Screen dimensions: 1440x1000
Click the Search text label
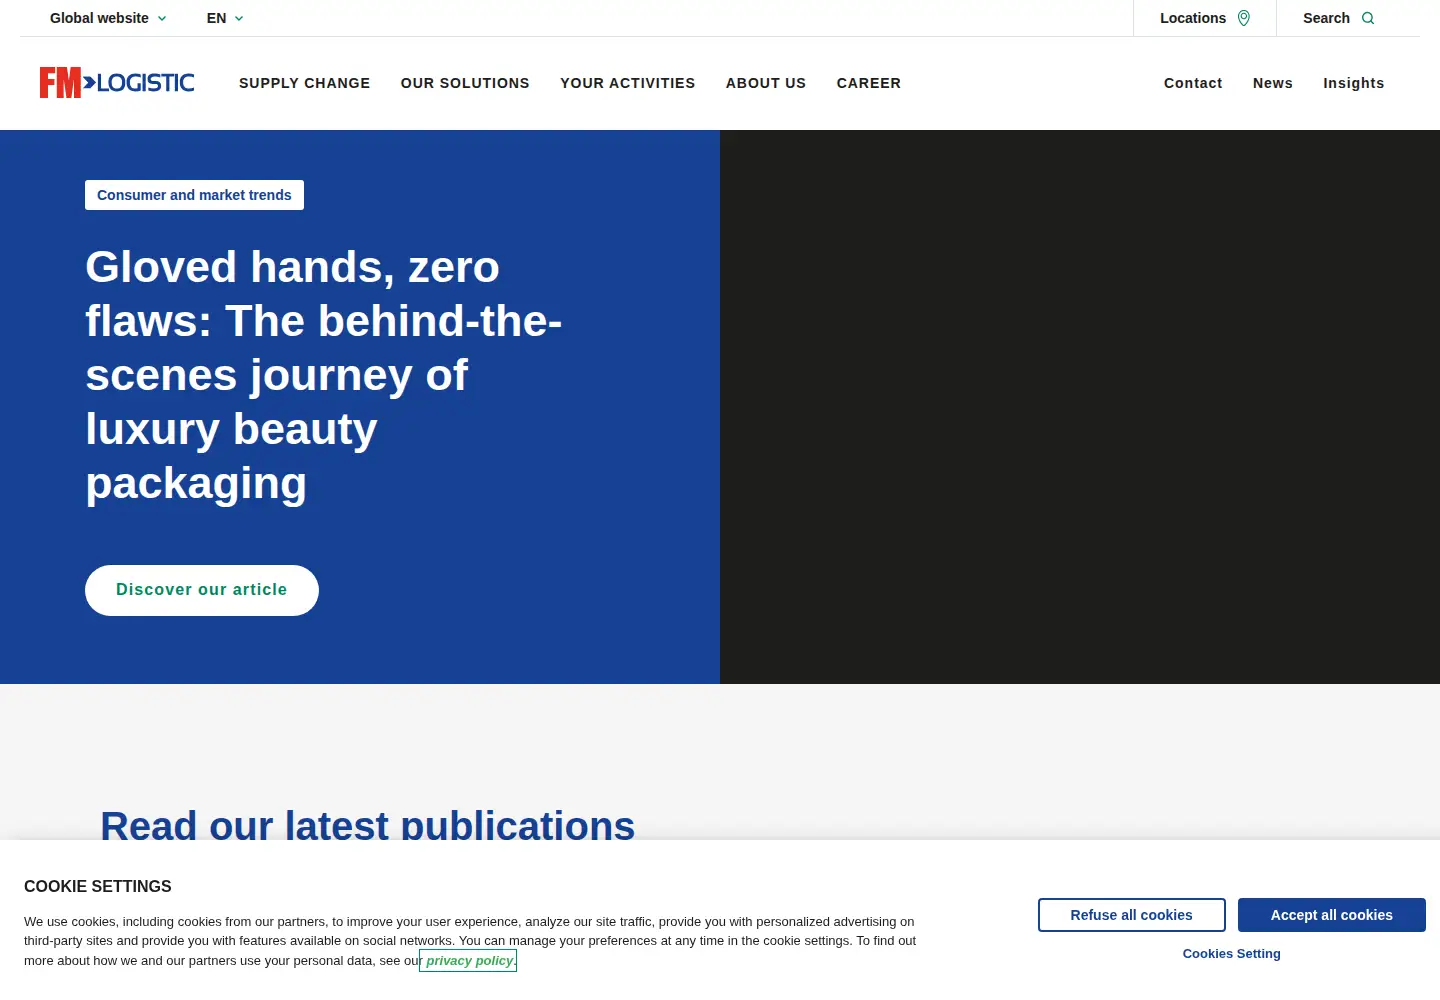(x=1326, y=18)
